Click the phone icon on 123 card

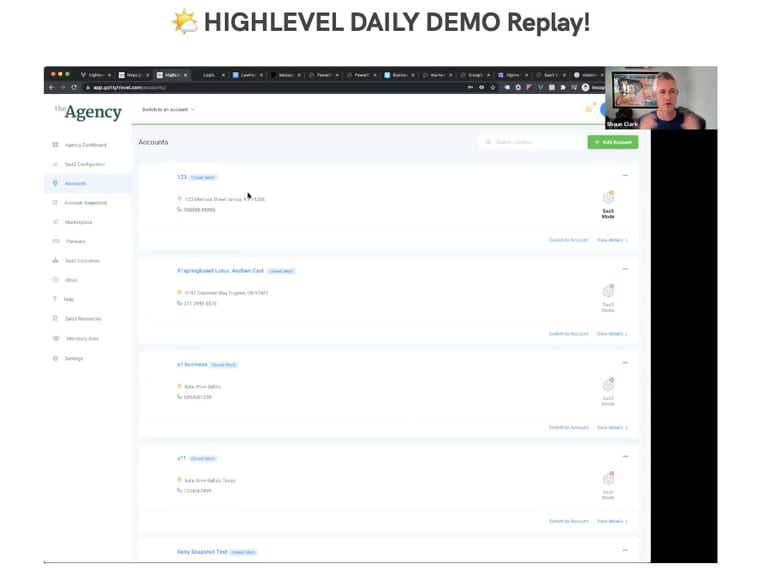(x=179, y=209)
